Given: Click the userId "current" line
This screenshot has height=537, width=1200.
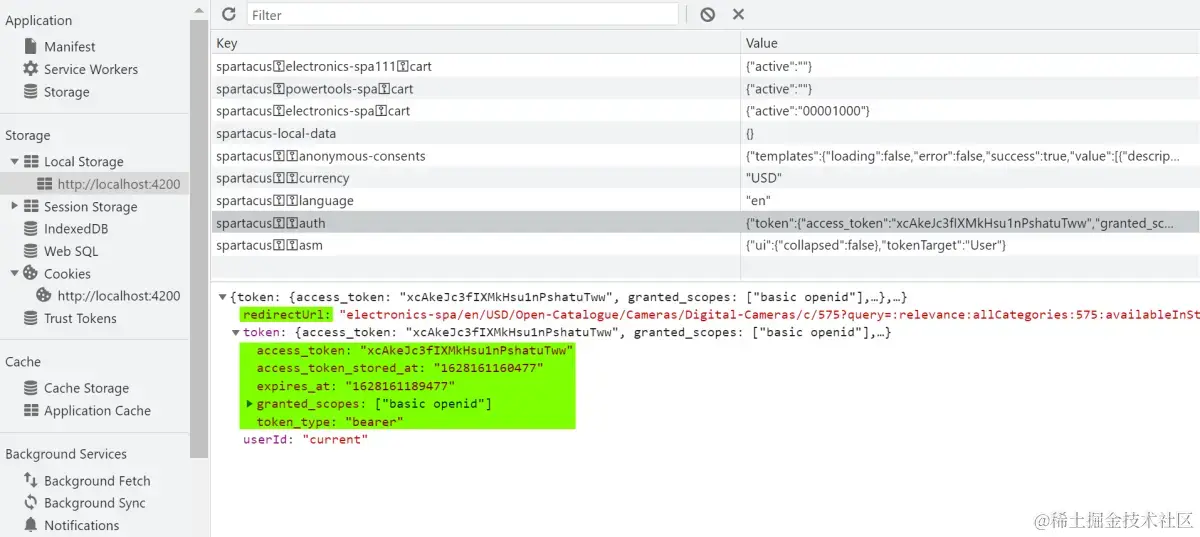Looking at the screenshot, I should [x=305, y=440].
